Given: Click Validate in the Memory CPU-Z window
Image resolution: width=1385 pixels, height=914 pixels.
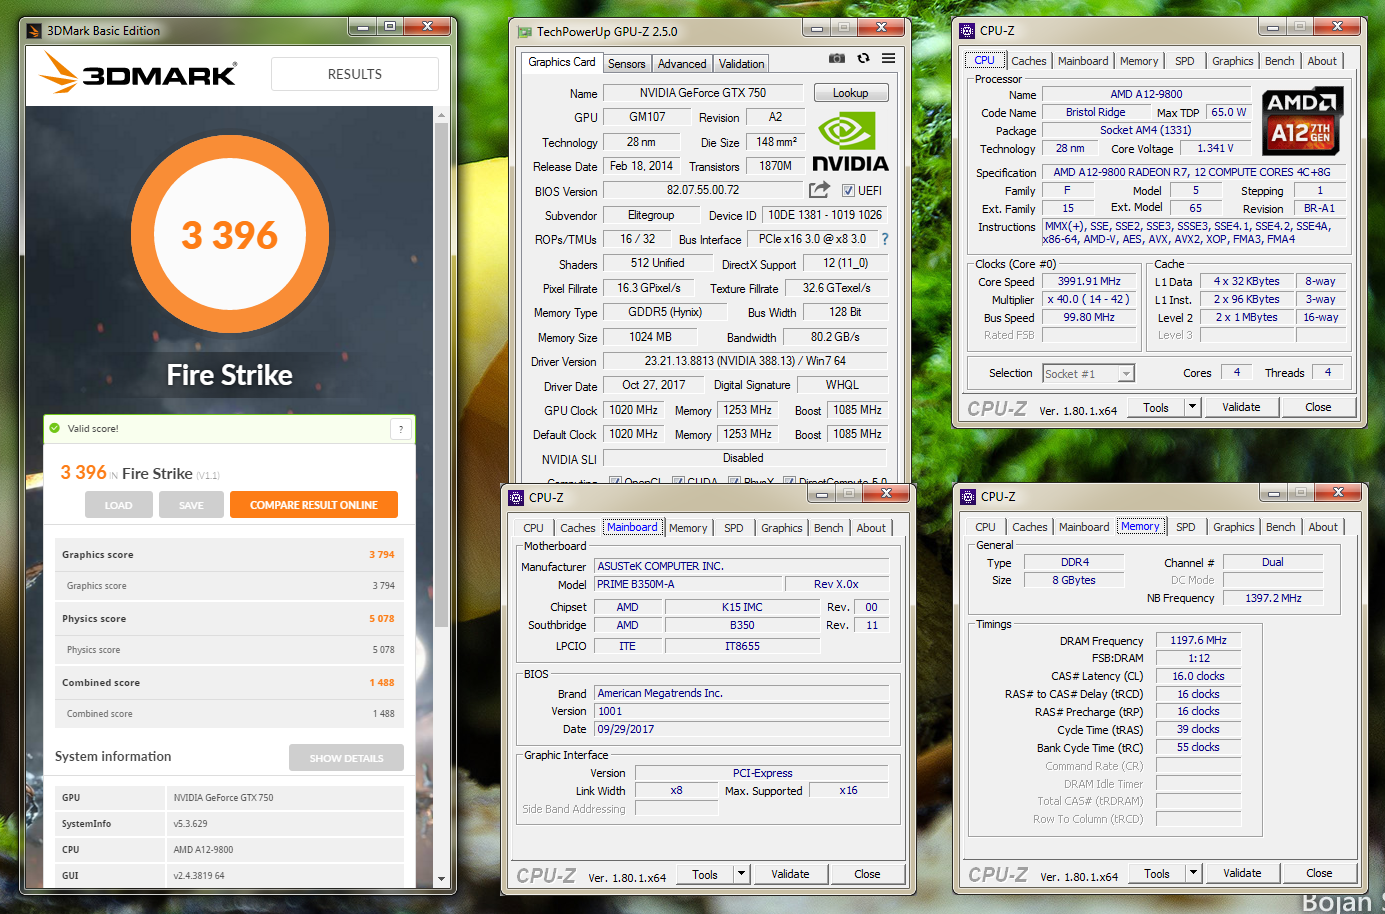Looking at the screenshot, I should click(x=1242, y=873).
